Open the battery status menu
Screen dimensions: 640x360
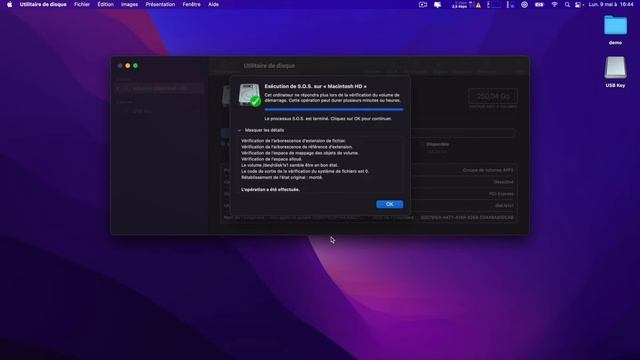click(x=539, y=4)
